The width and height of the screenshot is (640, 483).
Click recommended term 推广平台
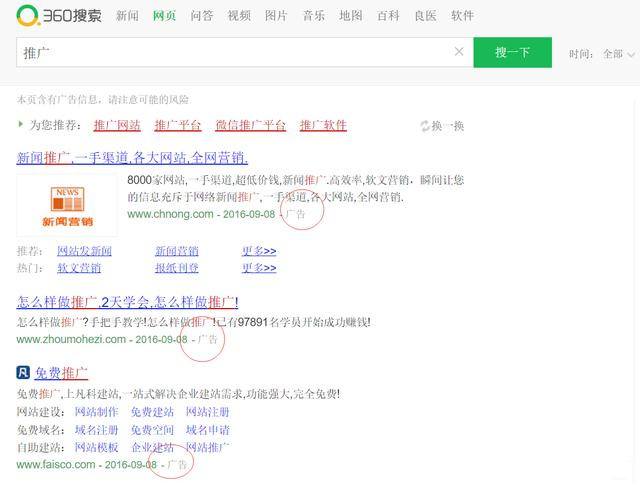pyautogui.click(x=178, y=125)
